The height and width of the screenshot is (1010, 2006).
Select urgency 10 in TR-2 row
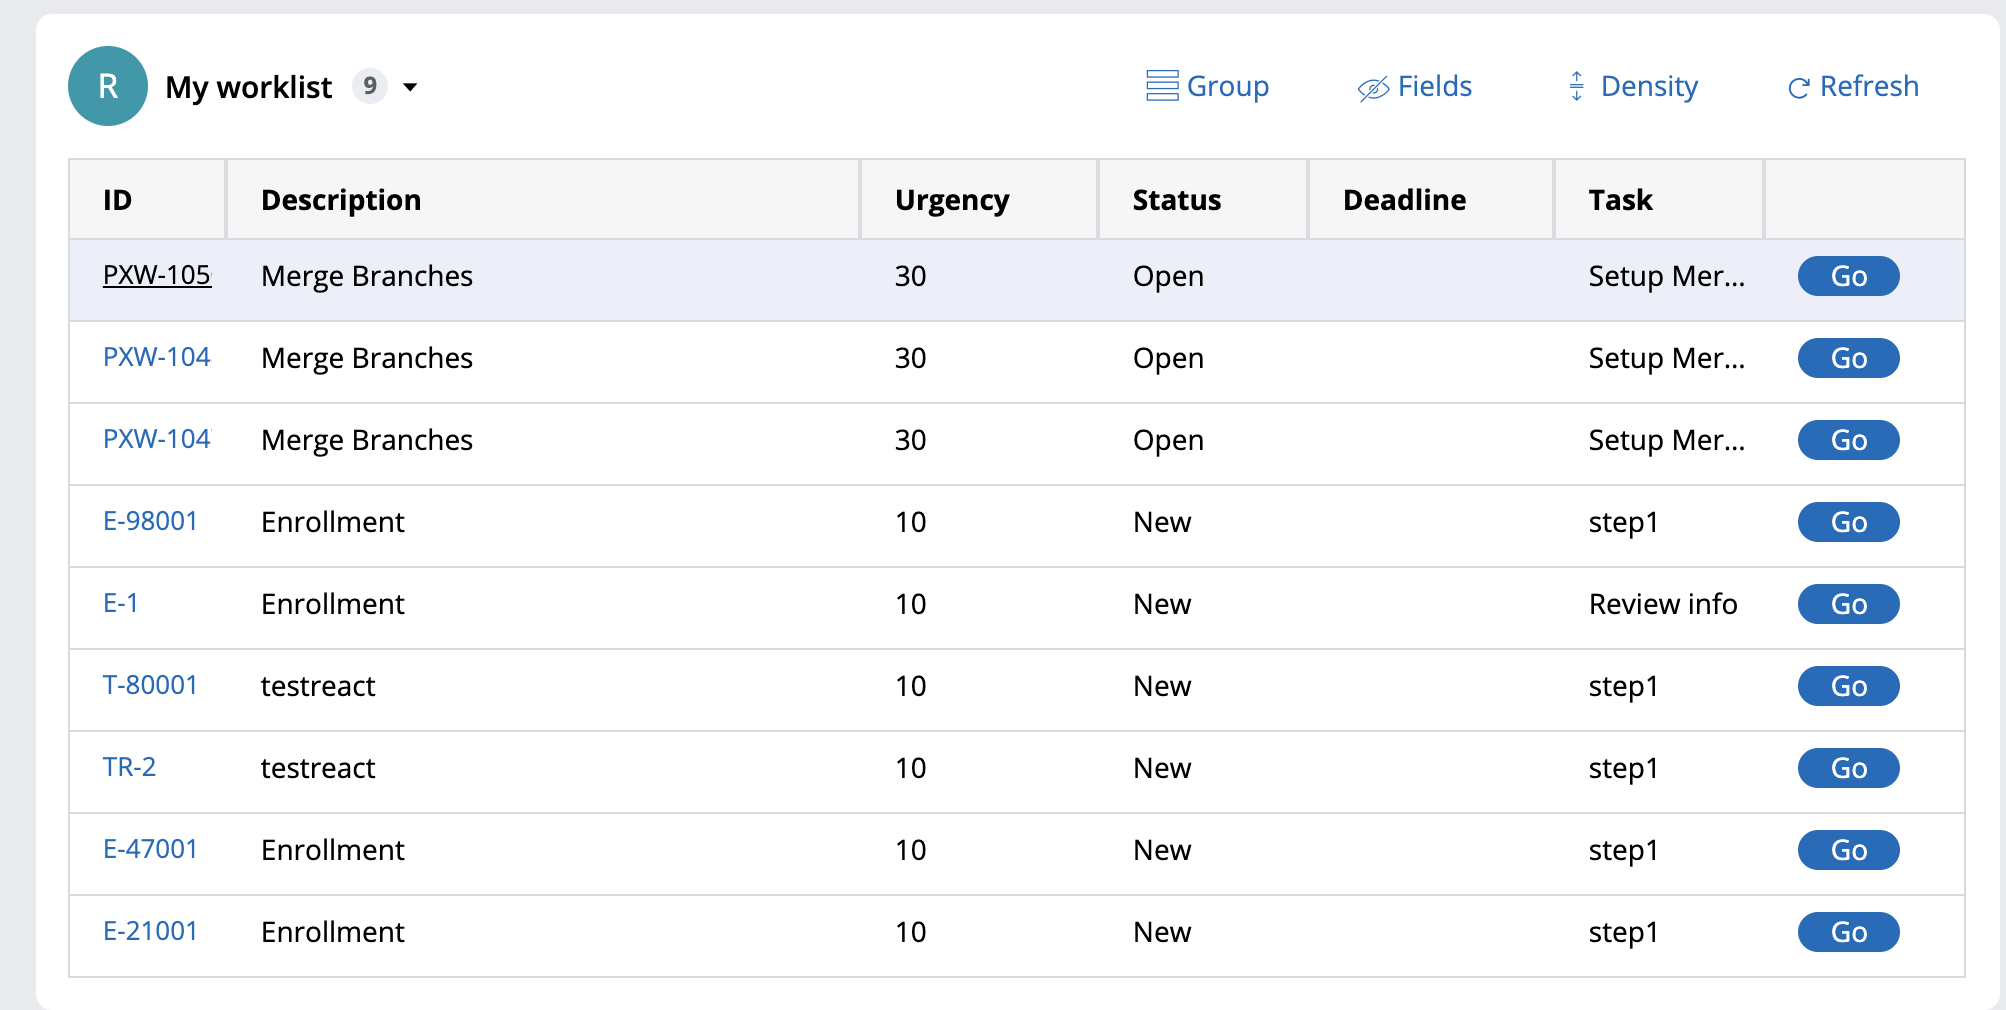(911, 768)
